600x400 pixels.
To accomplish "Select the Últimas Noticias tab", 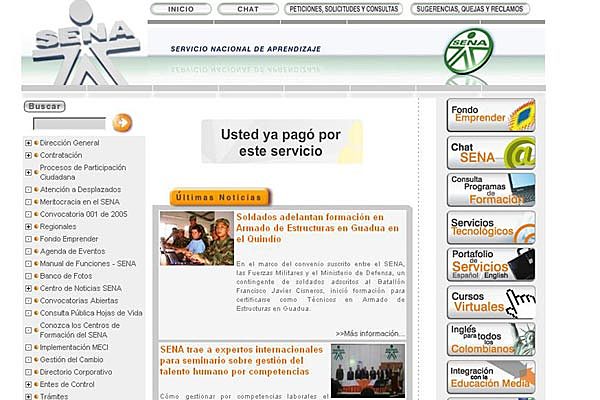I will pyautogui.click(x=220, y=198).
